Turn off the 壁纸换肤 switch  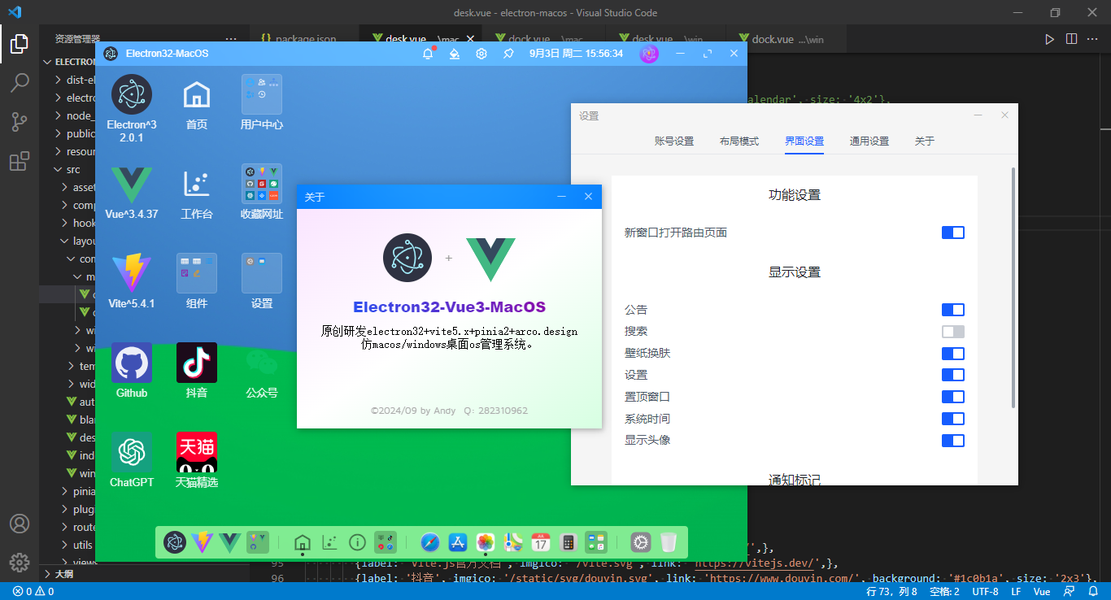(x=953, y=353)
